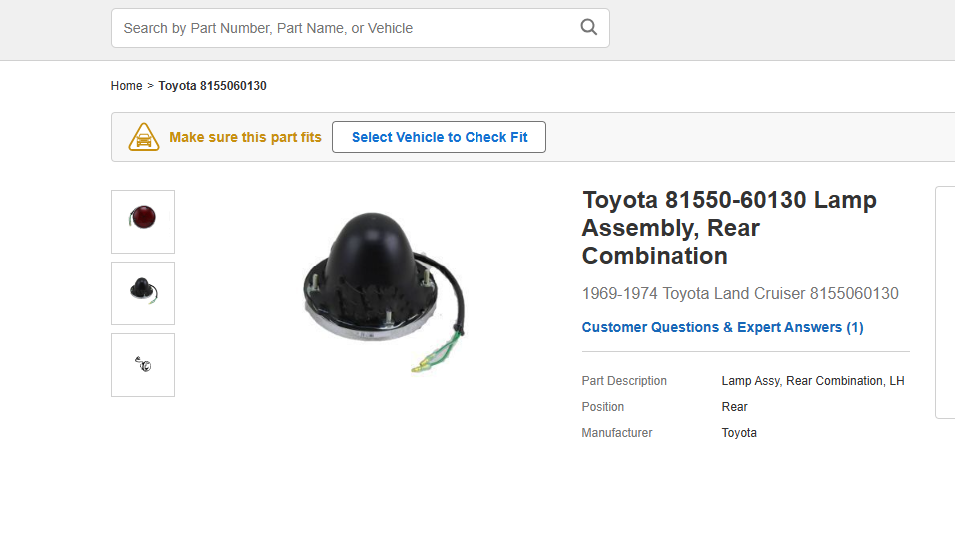Click the main lamp assembly product image

(x=383, y=292)
